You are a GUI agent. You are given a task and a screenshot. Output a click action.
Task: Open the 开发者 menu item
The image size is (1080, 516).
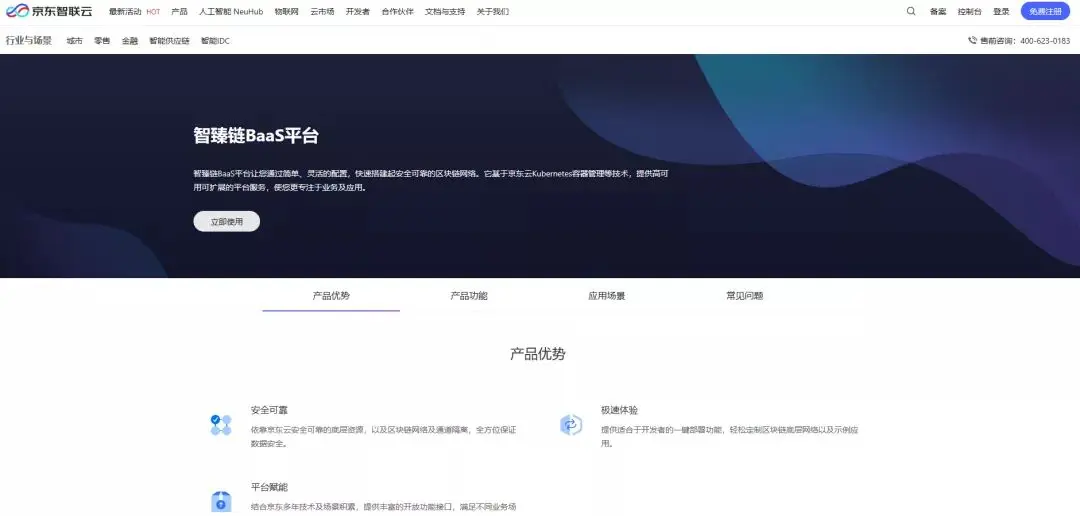click(x=357, y=12)
